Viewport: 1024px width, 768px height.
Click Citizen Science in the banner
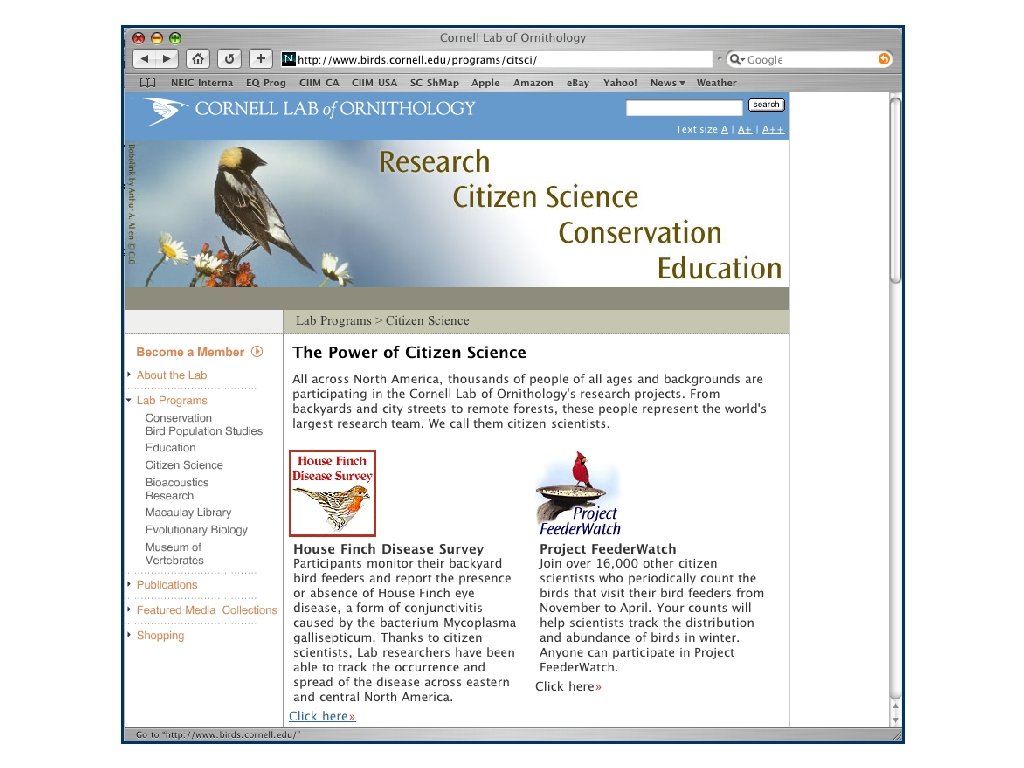[545, 197]
